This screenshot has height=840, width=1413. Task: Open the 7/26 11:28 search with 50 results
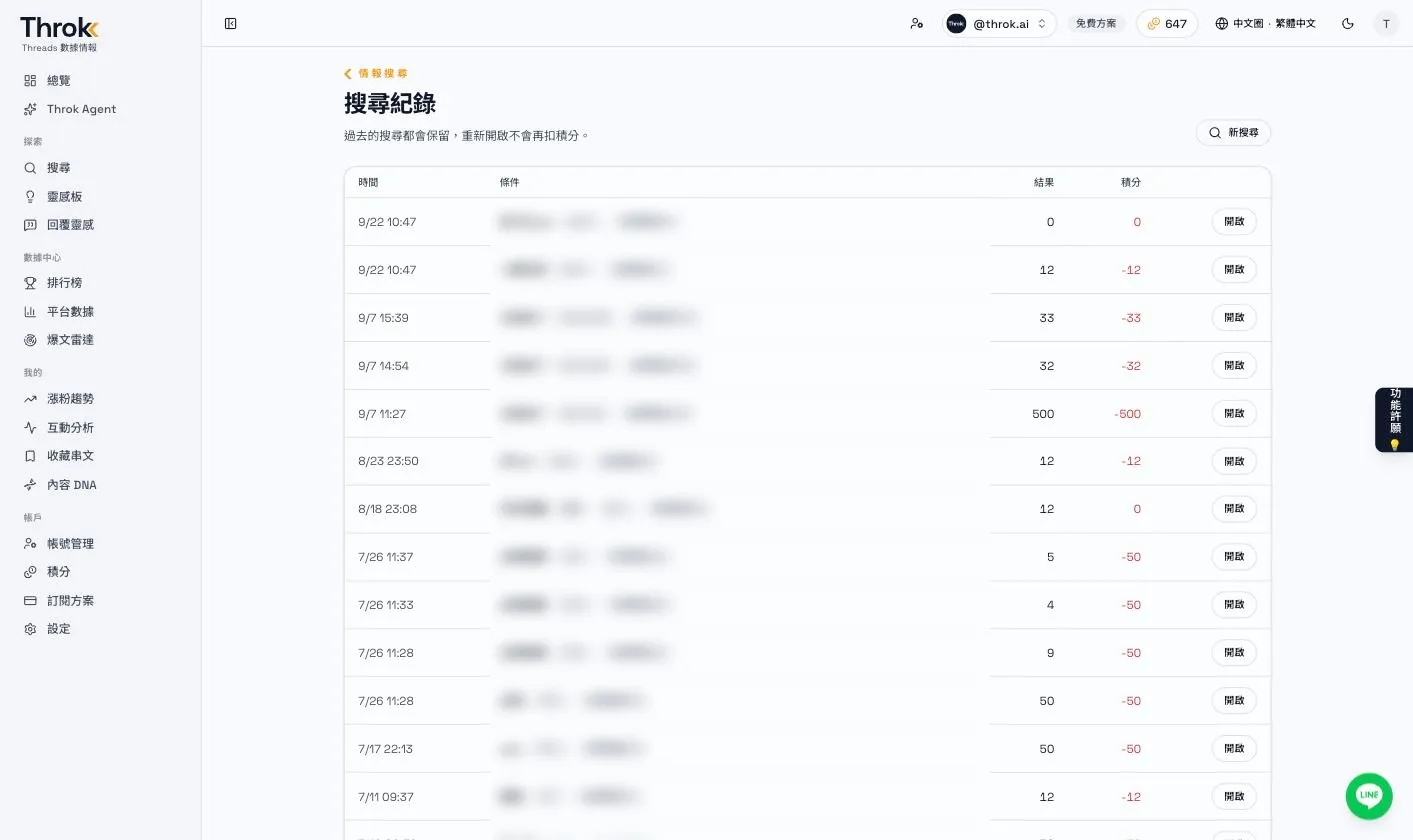click(x=1234, y=701)
